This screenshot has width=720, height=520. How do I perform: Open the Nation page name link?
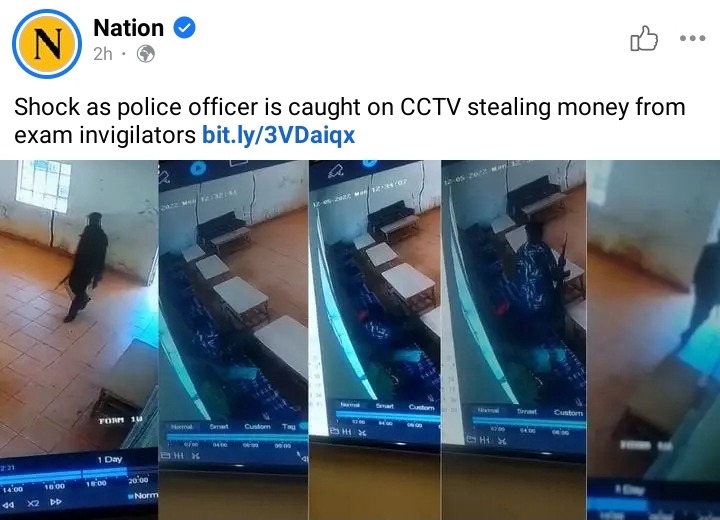pyautogui.click(x=129, y=28)
